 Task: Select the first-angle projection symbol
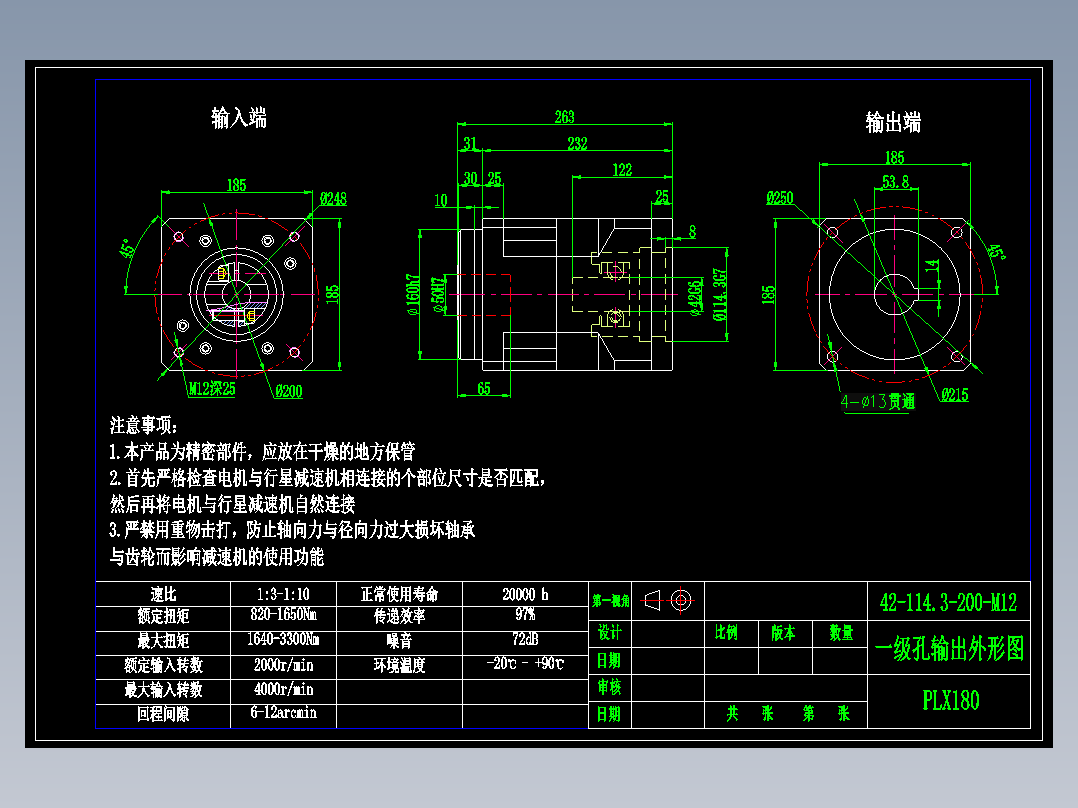point(665,602)
